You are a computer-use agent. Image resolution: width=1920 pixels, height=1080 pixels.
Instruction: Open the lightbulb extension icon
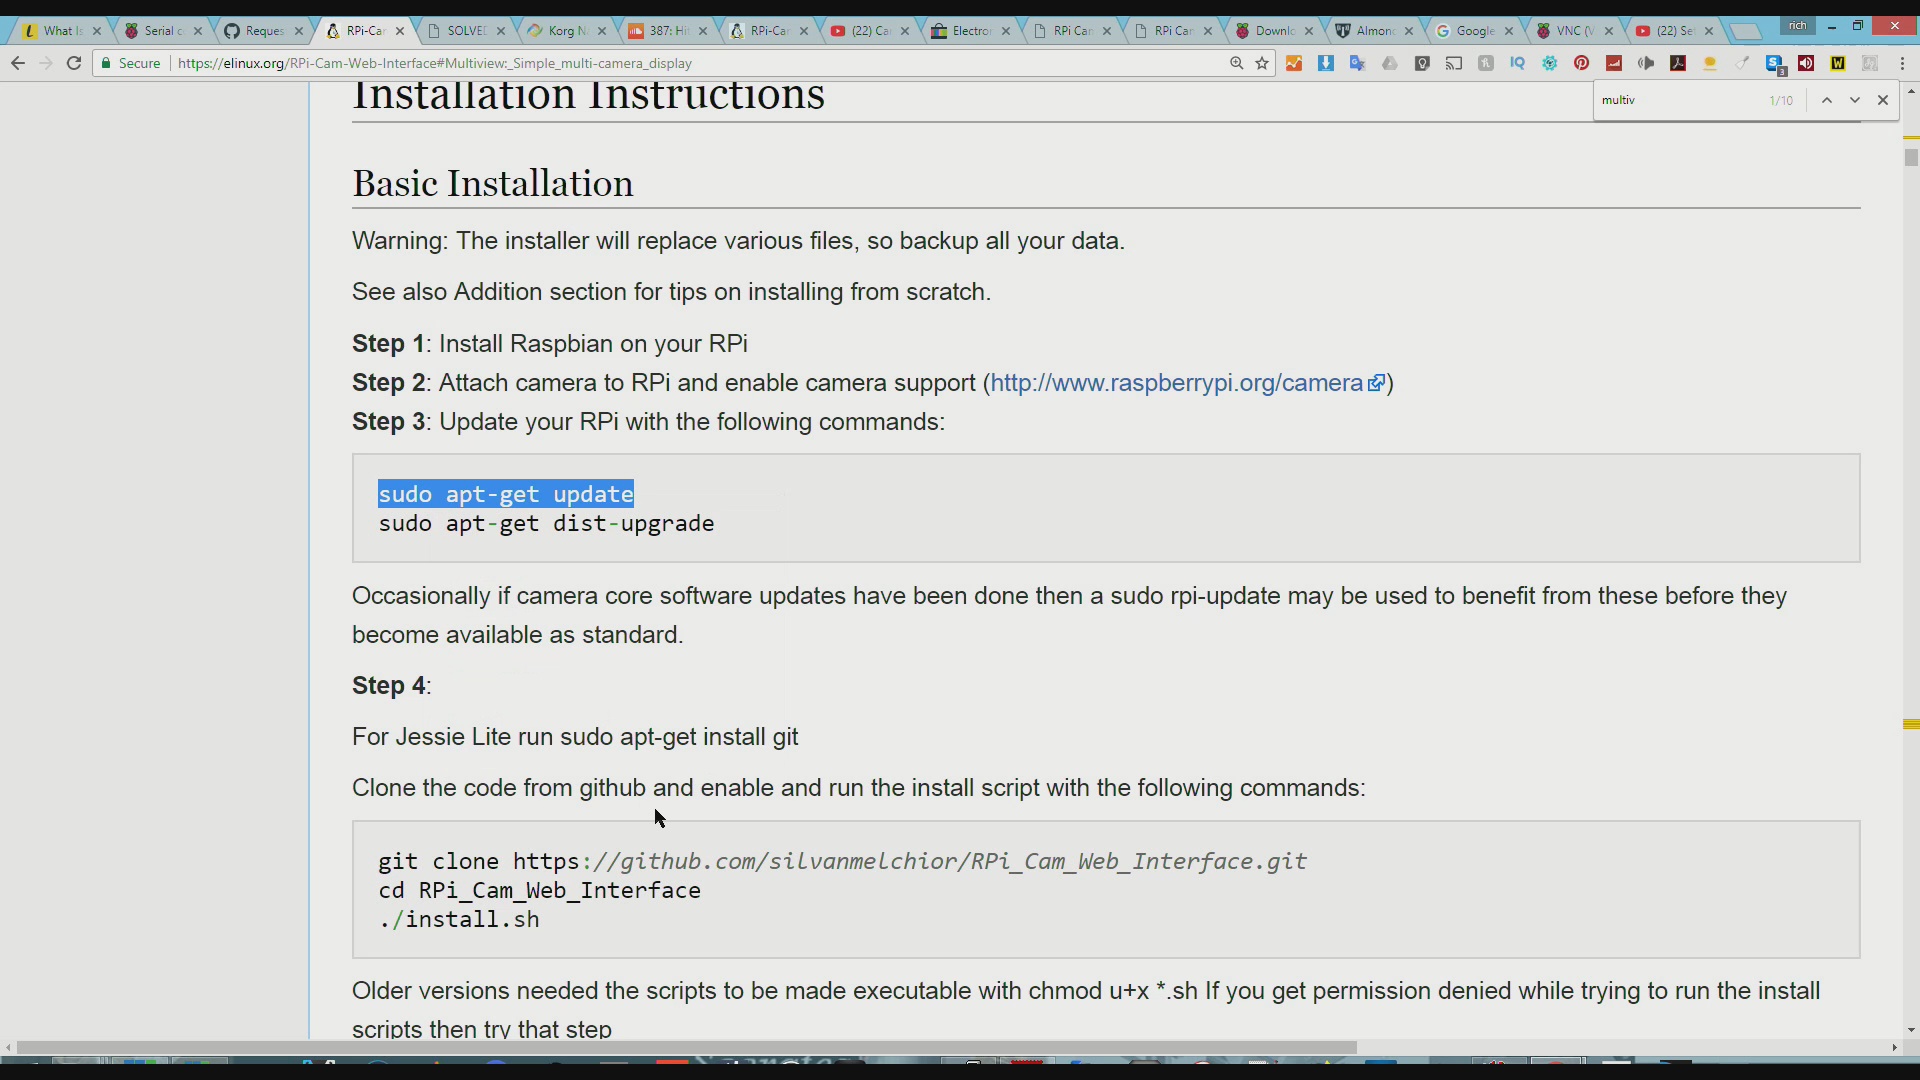[x=1422, y=63]
